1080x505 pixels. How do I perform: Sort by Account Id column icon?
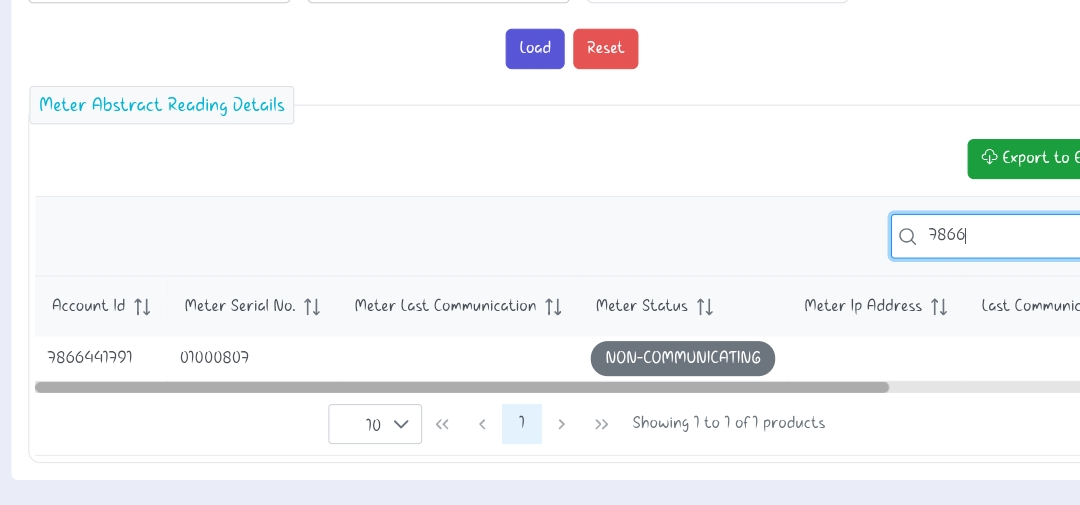142,307
